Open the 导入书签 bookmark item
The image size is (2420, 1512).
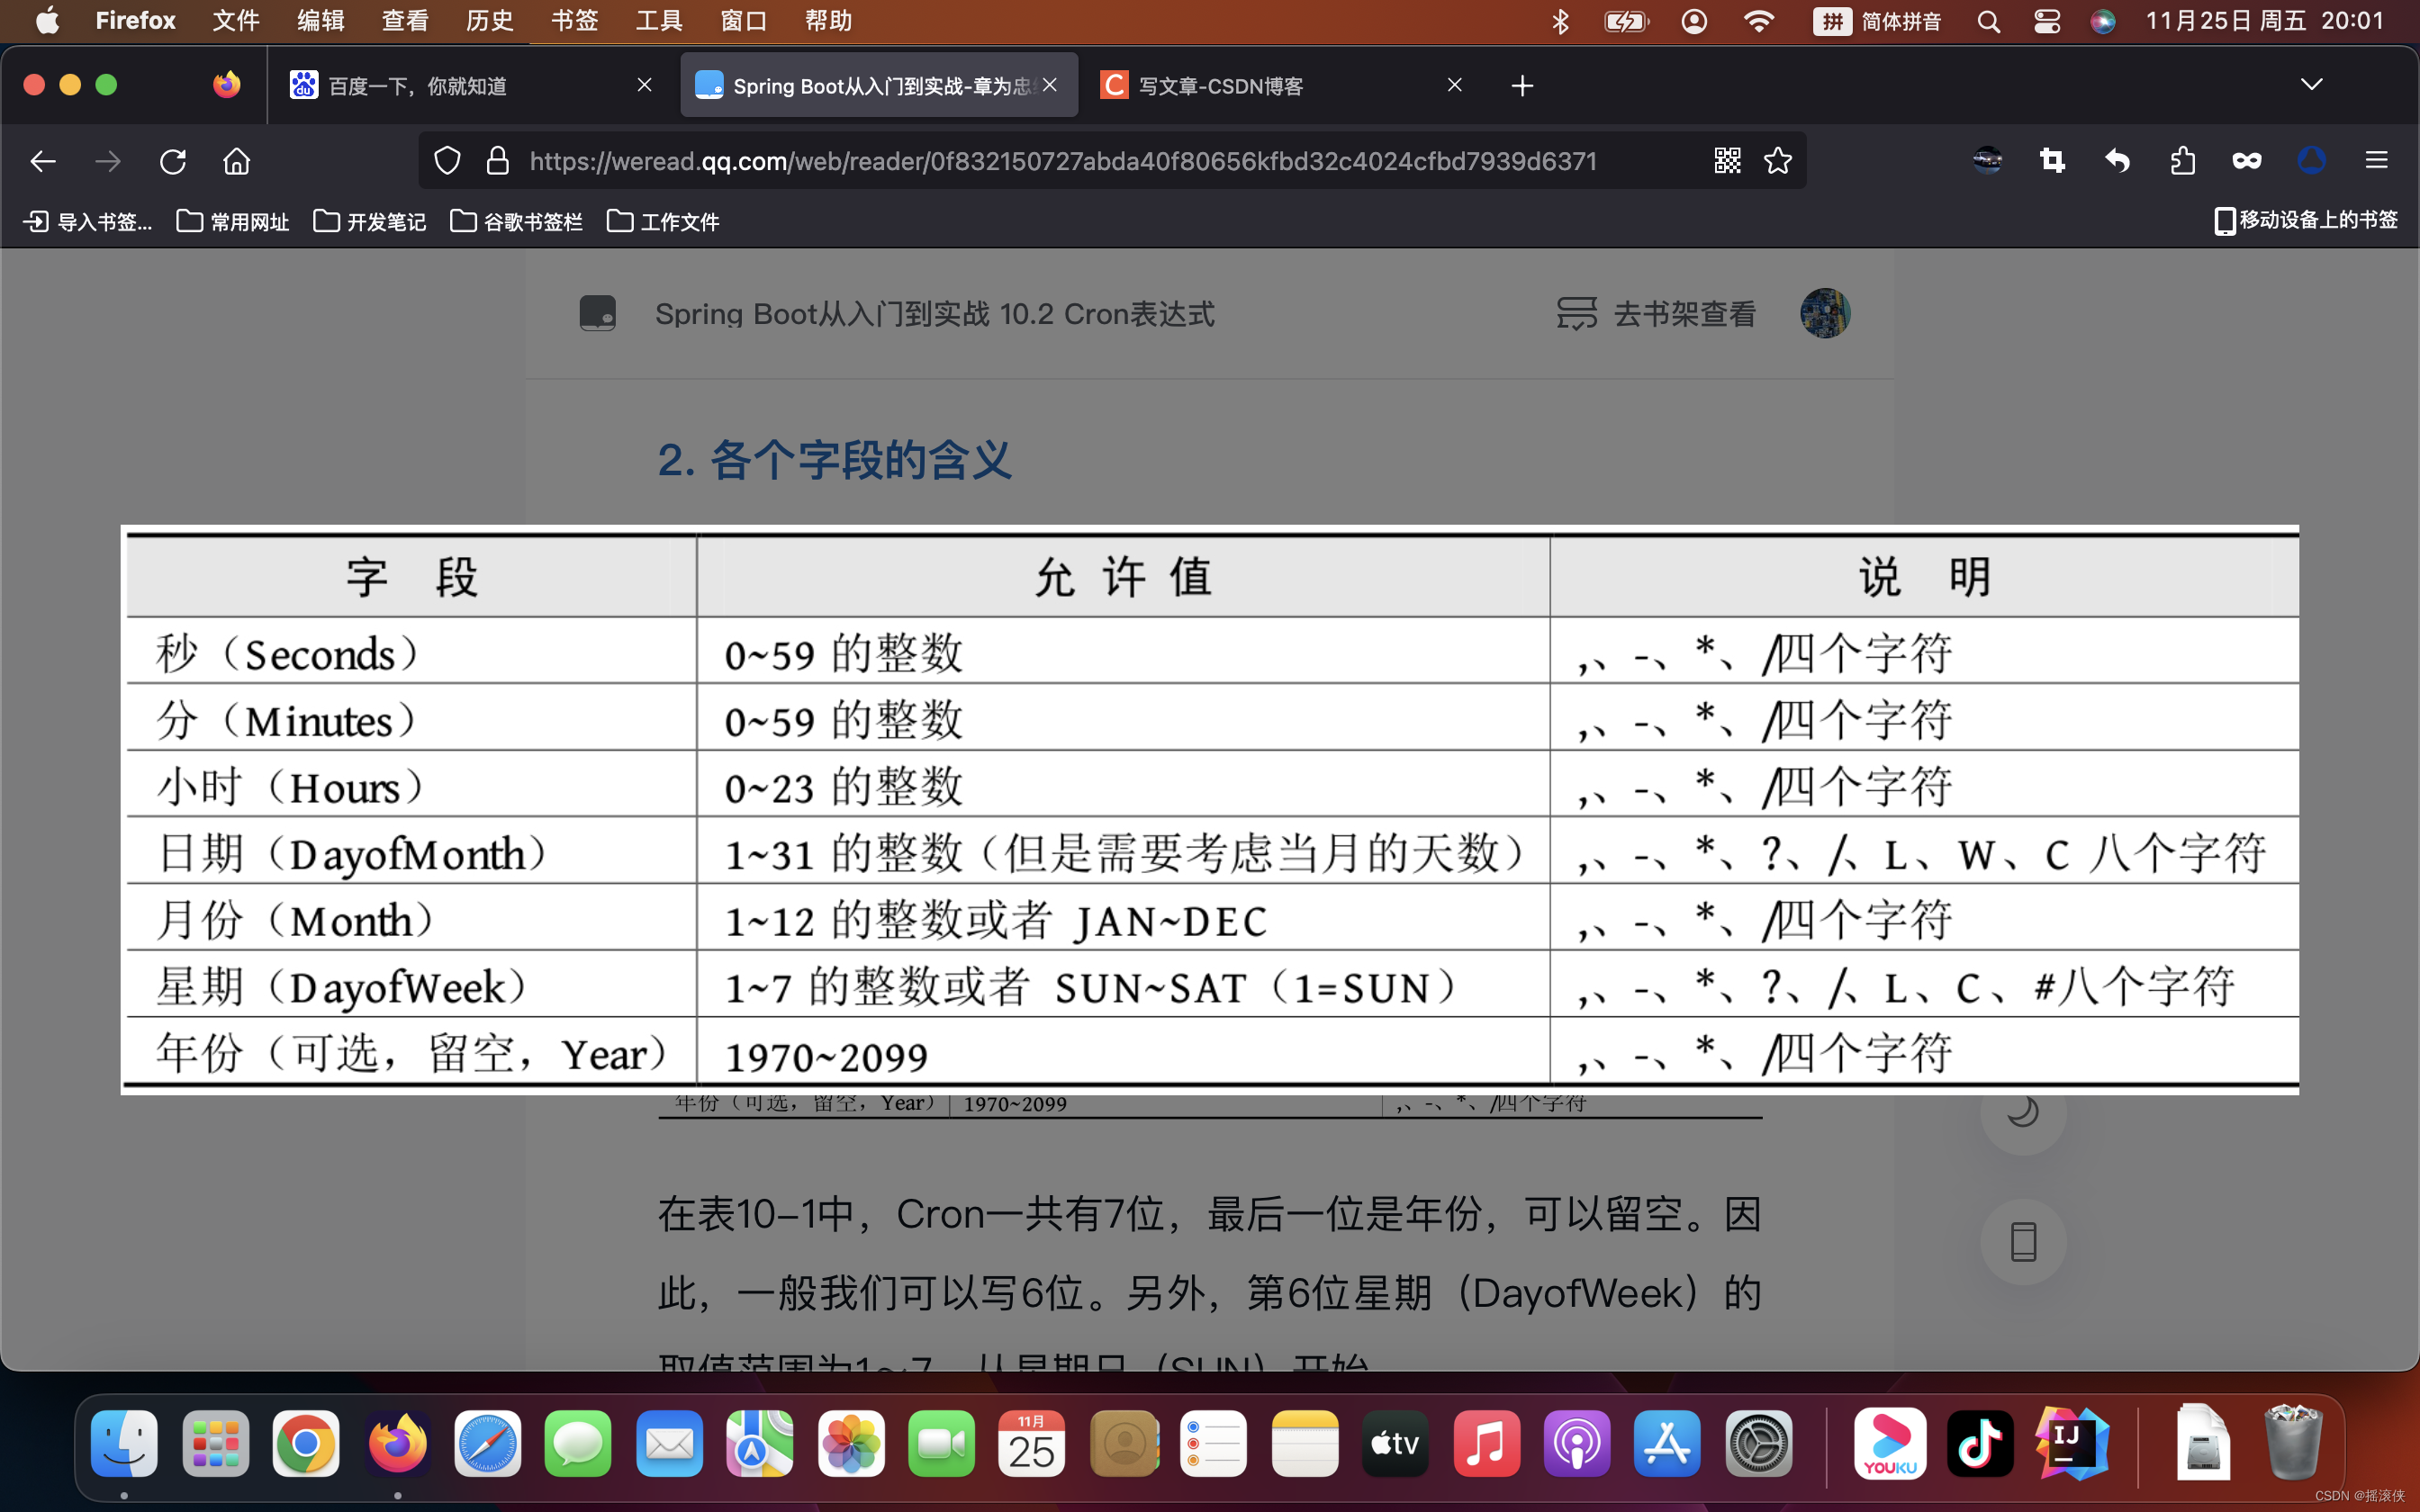tap(88, 221)
